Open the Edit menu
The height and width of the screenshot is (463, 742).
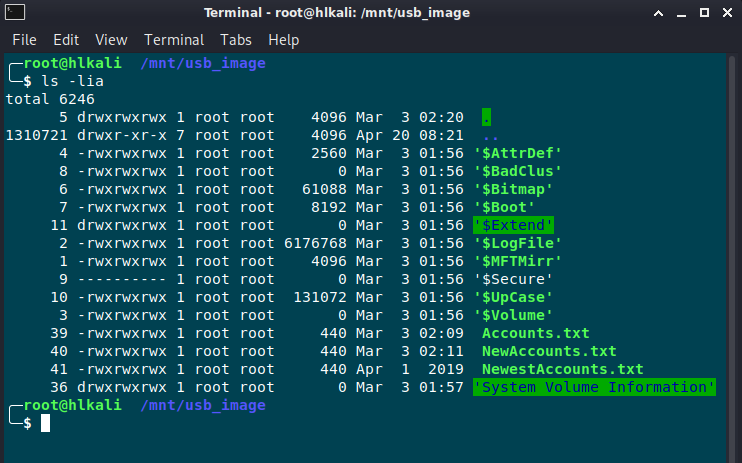point(66,40)
